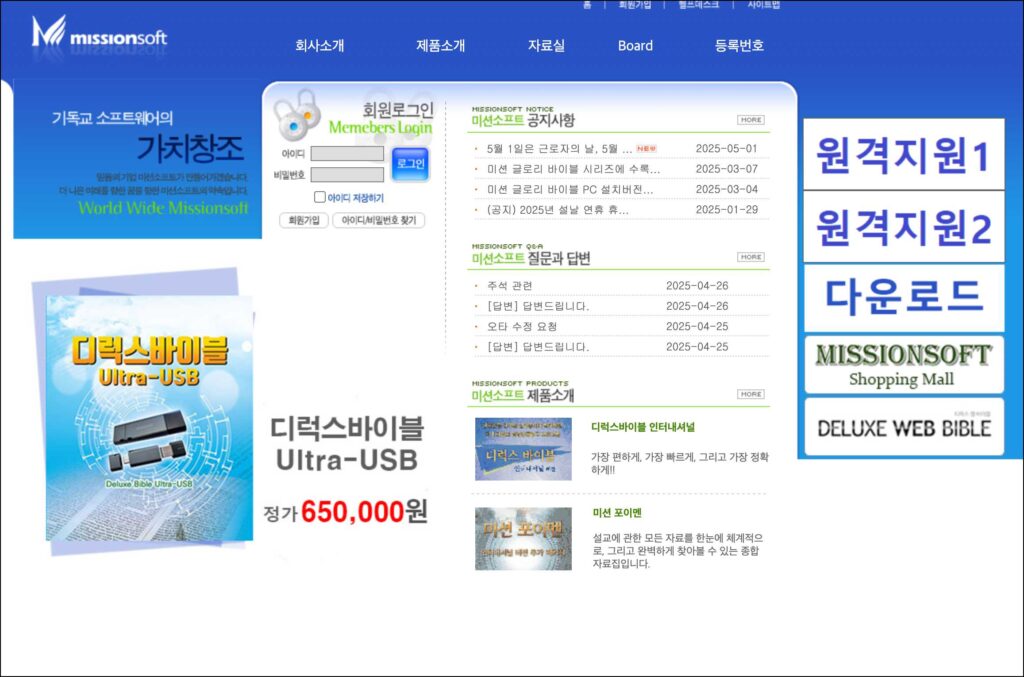Open the 회사소개 menu
Viewport: 1024px width, 677px height.
point(319,46)
